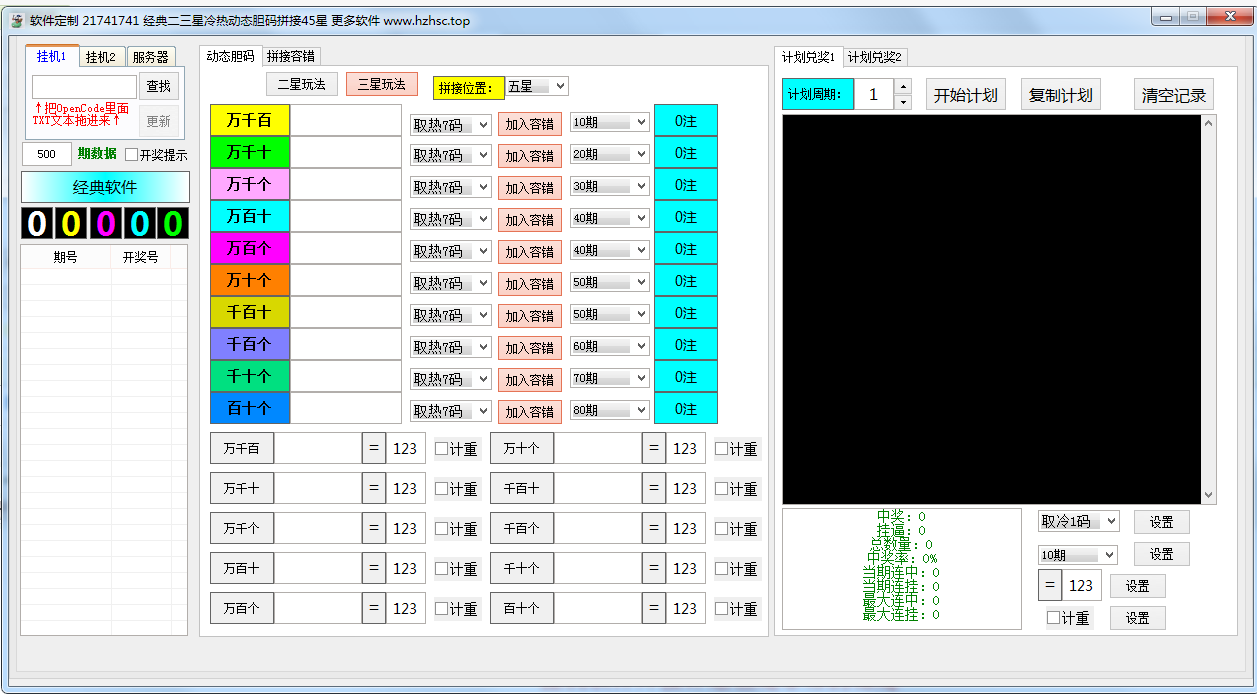Switch to the 挂机2 tab
The height and width of the screenshot is (694, 1257).
[x=101, y=57]
